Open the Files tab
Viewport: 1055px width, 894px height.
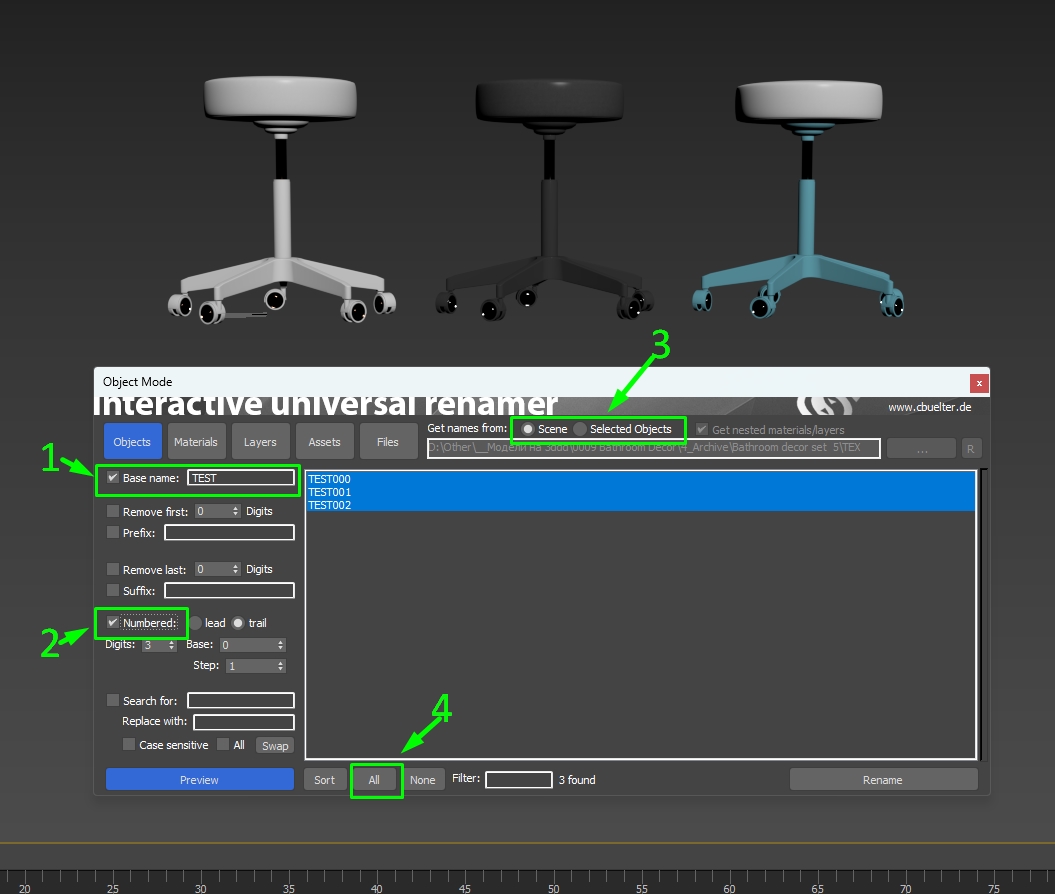(x=388, y=442)
